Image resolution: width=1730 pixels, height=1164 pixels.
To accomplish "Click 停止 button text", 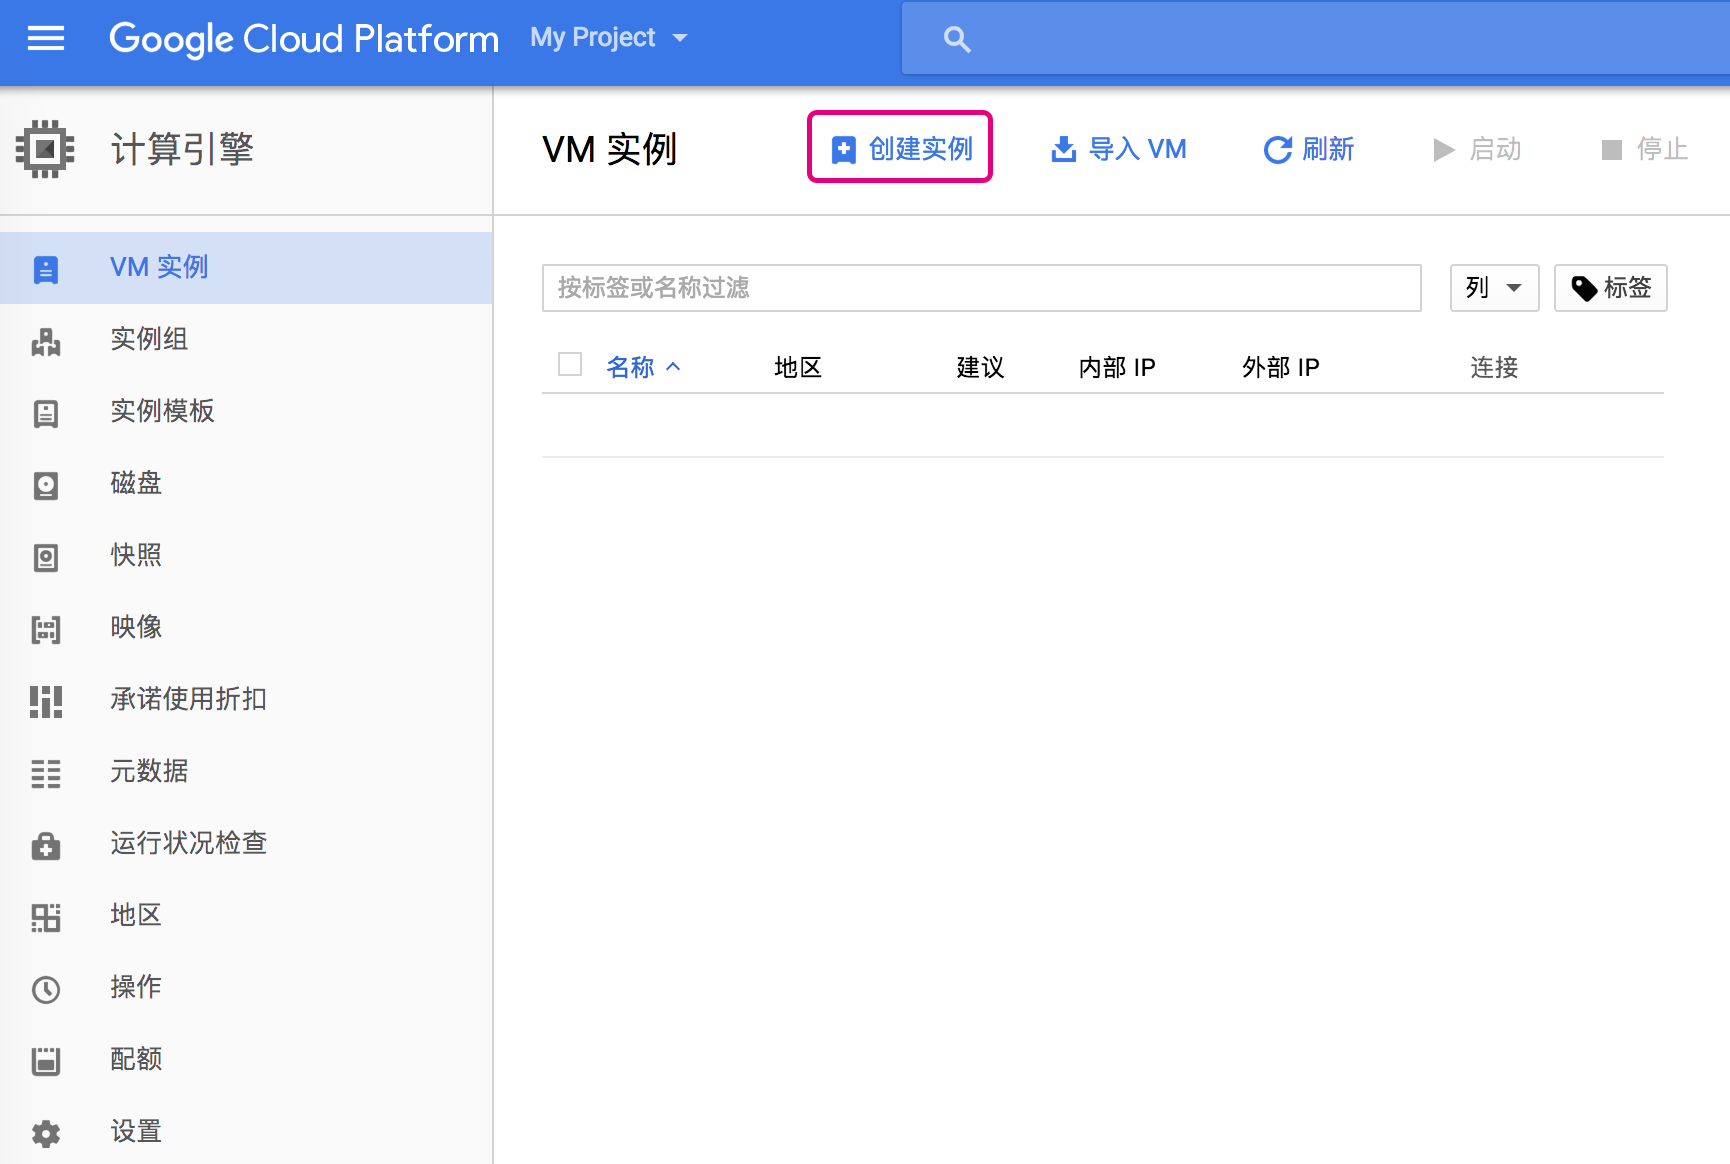I will tap(1663, 149).
